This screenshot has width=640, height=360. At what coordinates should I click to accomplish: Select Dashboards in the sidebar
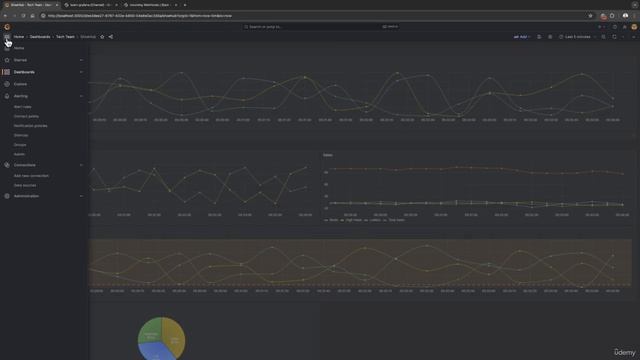(x=24, y=72)
